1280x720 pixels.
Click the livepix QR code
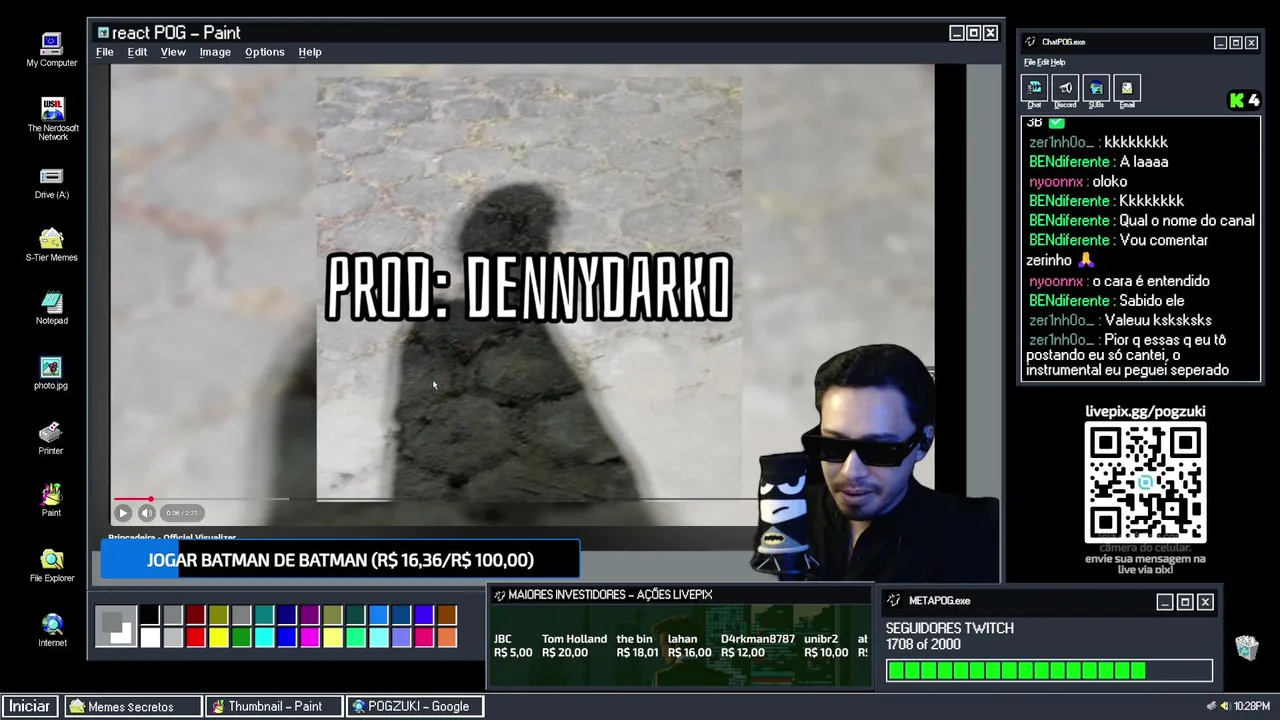1145,482
